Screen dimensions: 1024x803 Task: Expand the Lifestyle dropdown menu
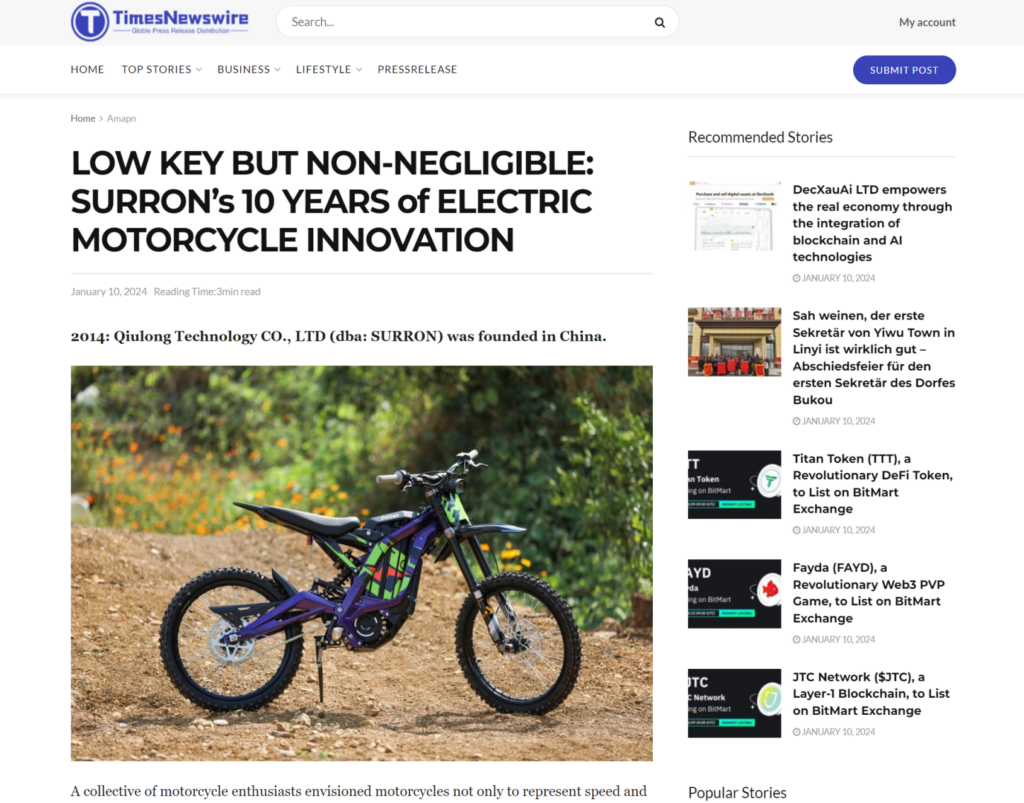pos(328,69)
